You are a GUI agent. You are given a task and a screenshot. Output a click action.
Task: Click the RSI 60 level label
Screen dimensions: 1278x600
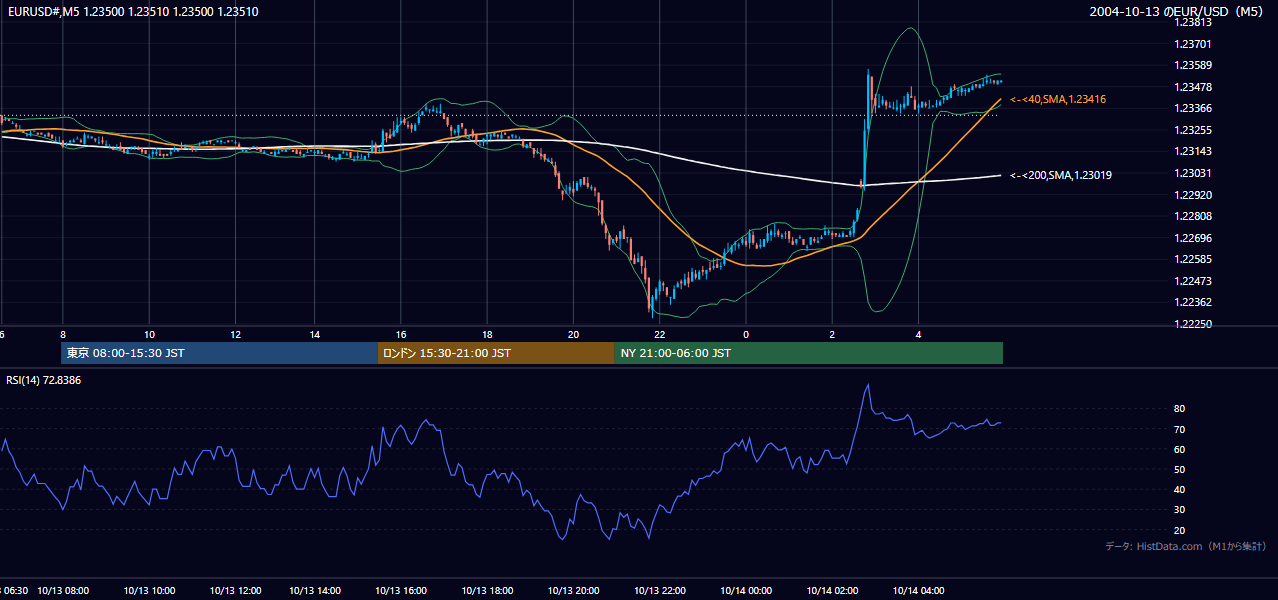point(1179,449)
